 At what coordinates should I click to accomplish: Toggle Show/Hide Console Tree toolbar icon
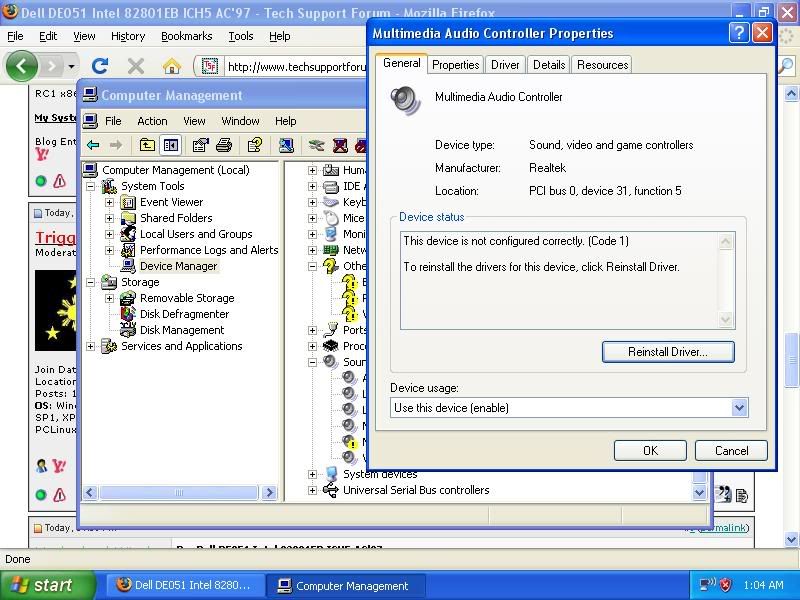pyautogui.click(x=170, y=145)
